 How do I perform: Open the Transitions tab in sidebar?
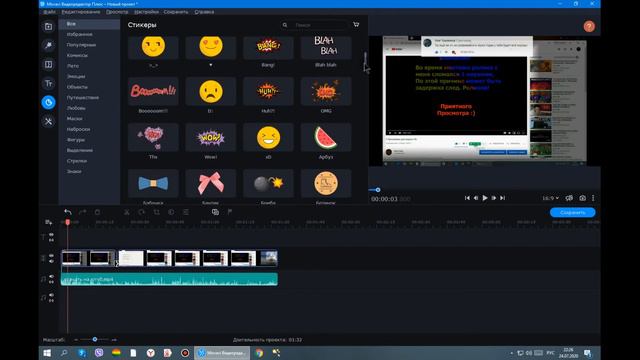point(48,64)
